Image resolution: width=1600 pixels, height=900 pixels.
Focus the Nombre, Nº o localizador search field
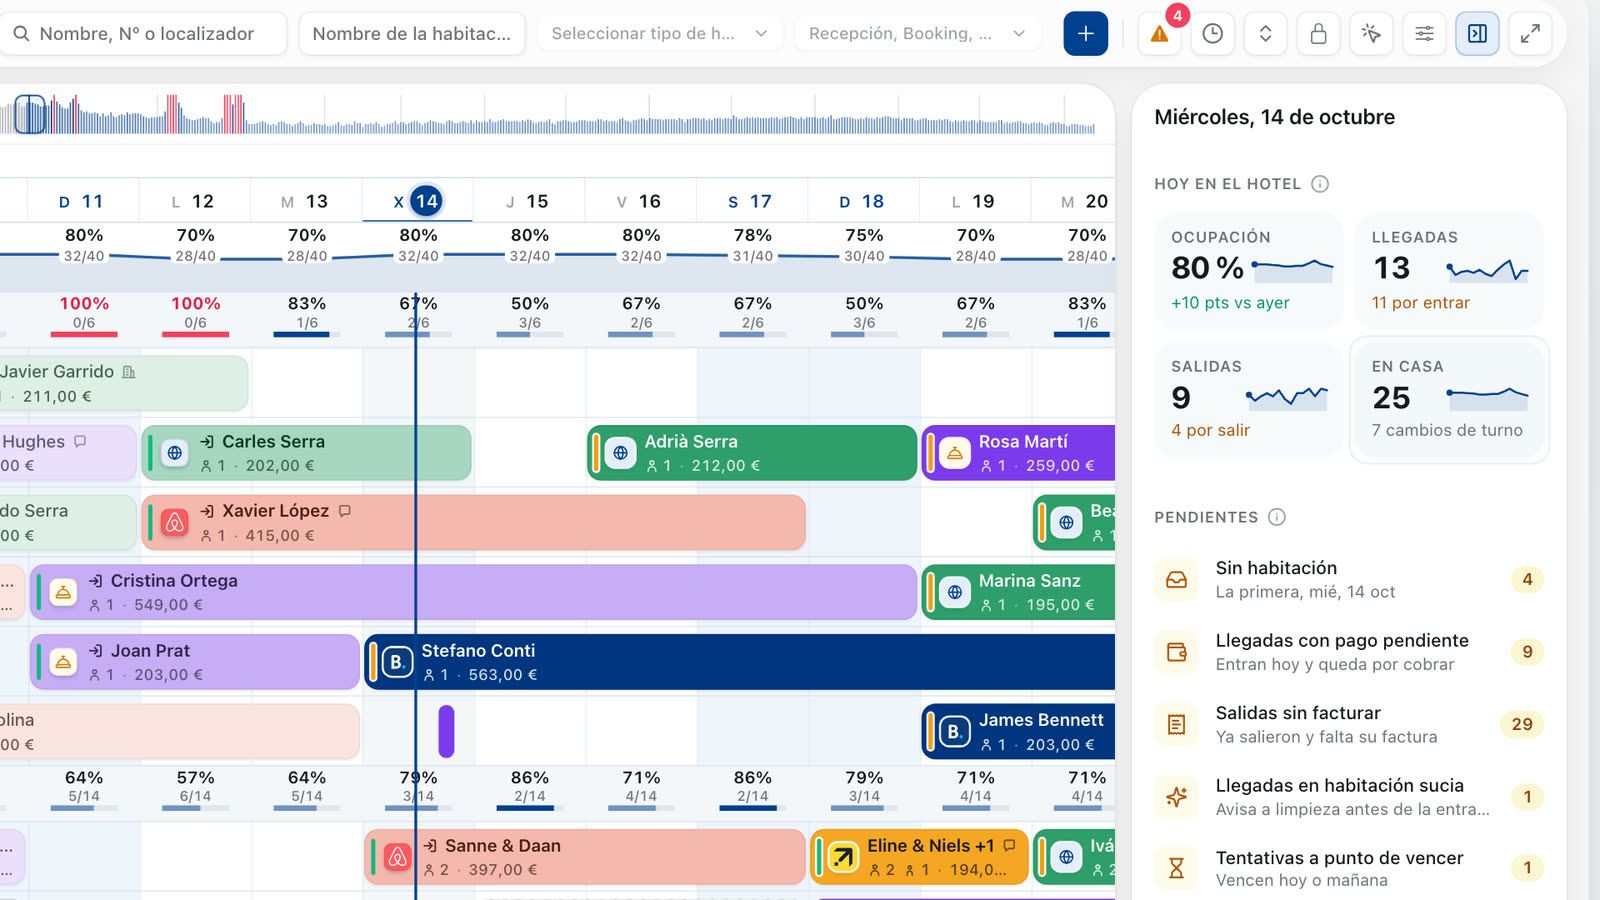coord(144,34)
